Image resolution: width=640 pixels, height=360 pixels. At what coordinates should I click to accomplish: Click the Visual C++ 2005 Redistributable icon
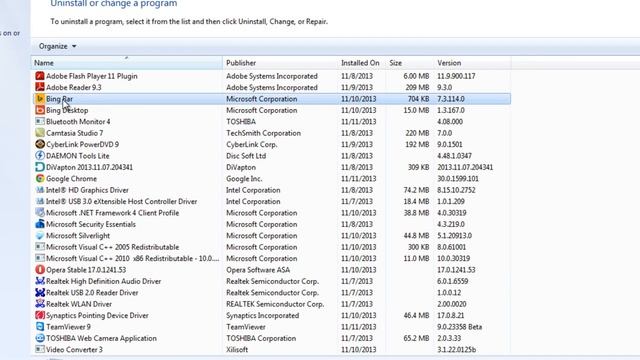[x=40, y=247]
